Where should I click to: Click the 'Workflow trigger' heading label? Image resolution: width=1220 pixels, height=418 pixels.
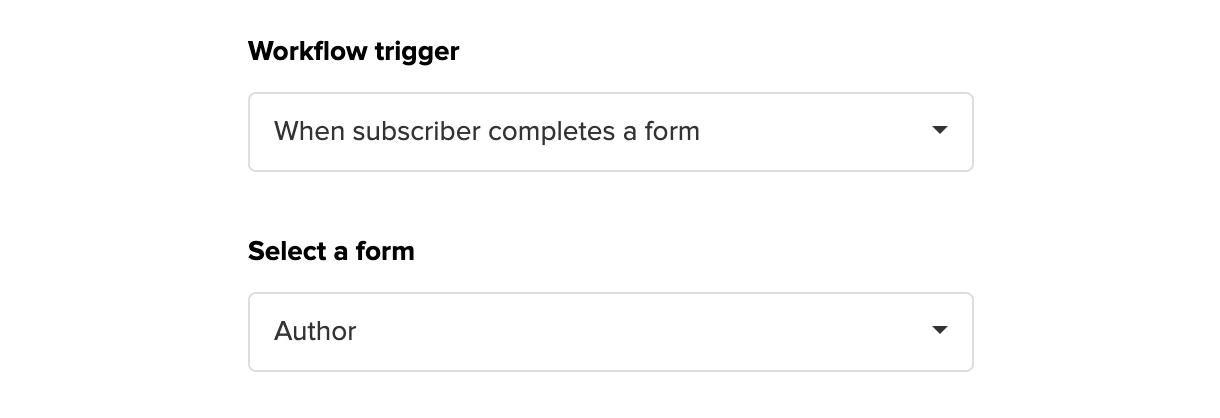[x=353, y=51]
